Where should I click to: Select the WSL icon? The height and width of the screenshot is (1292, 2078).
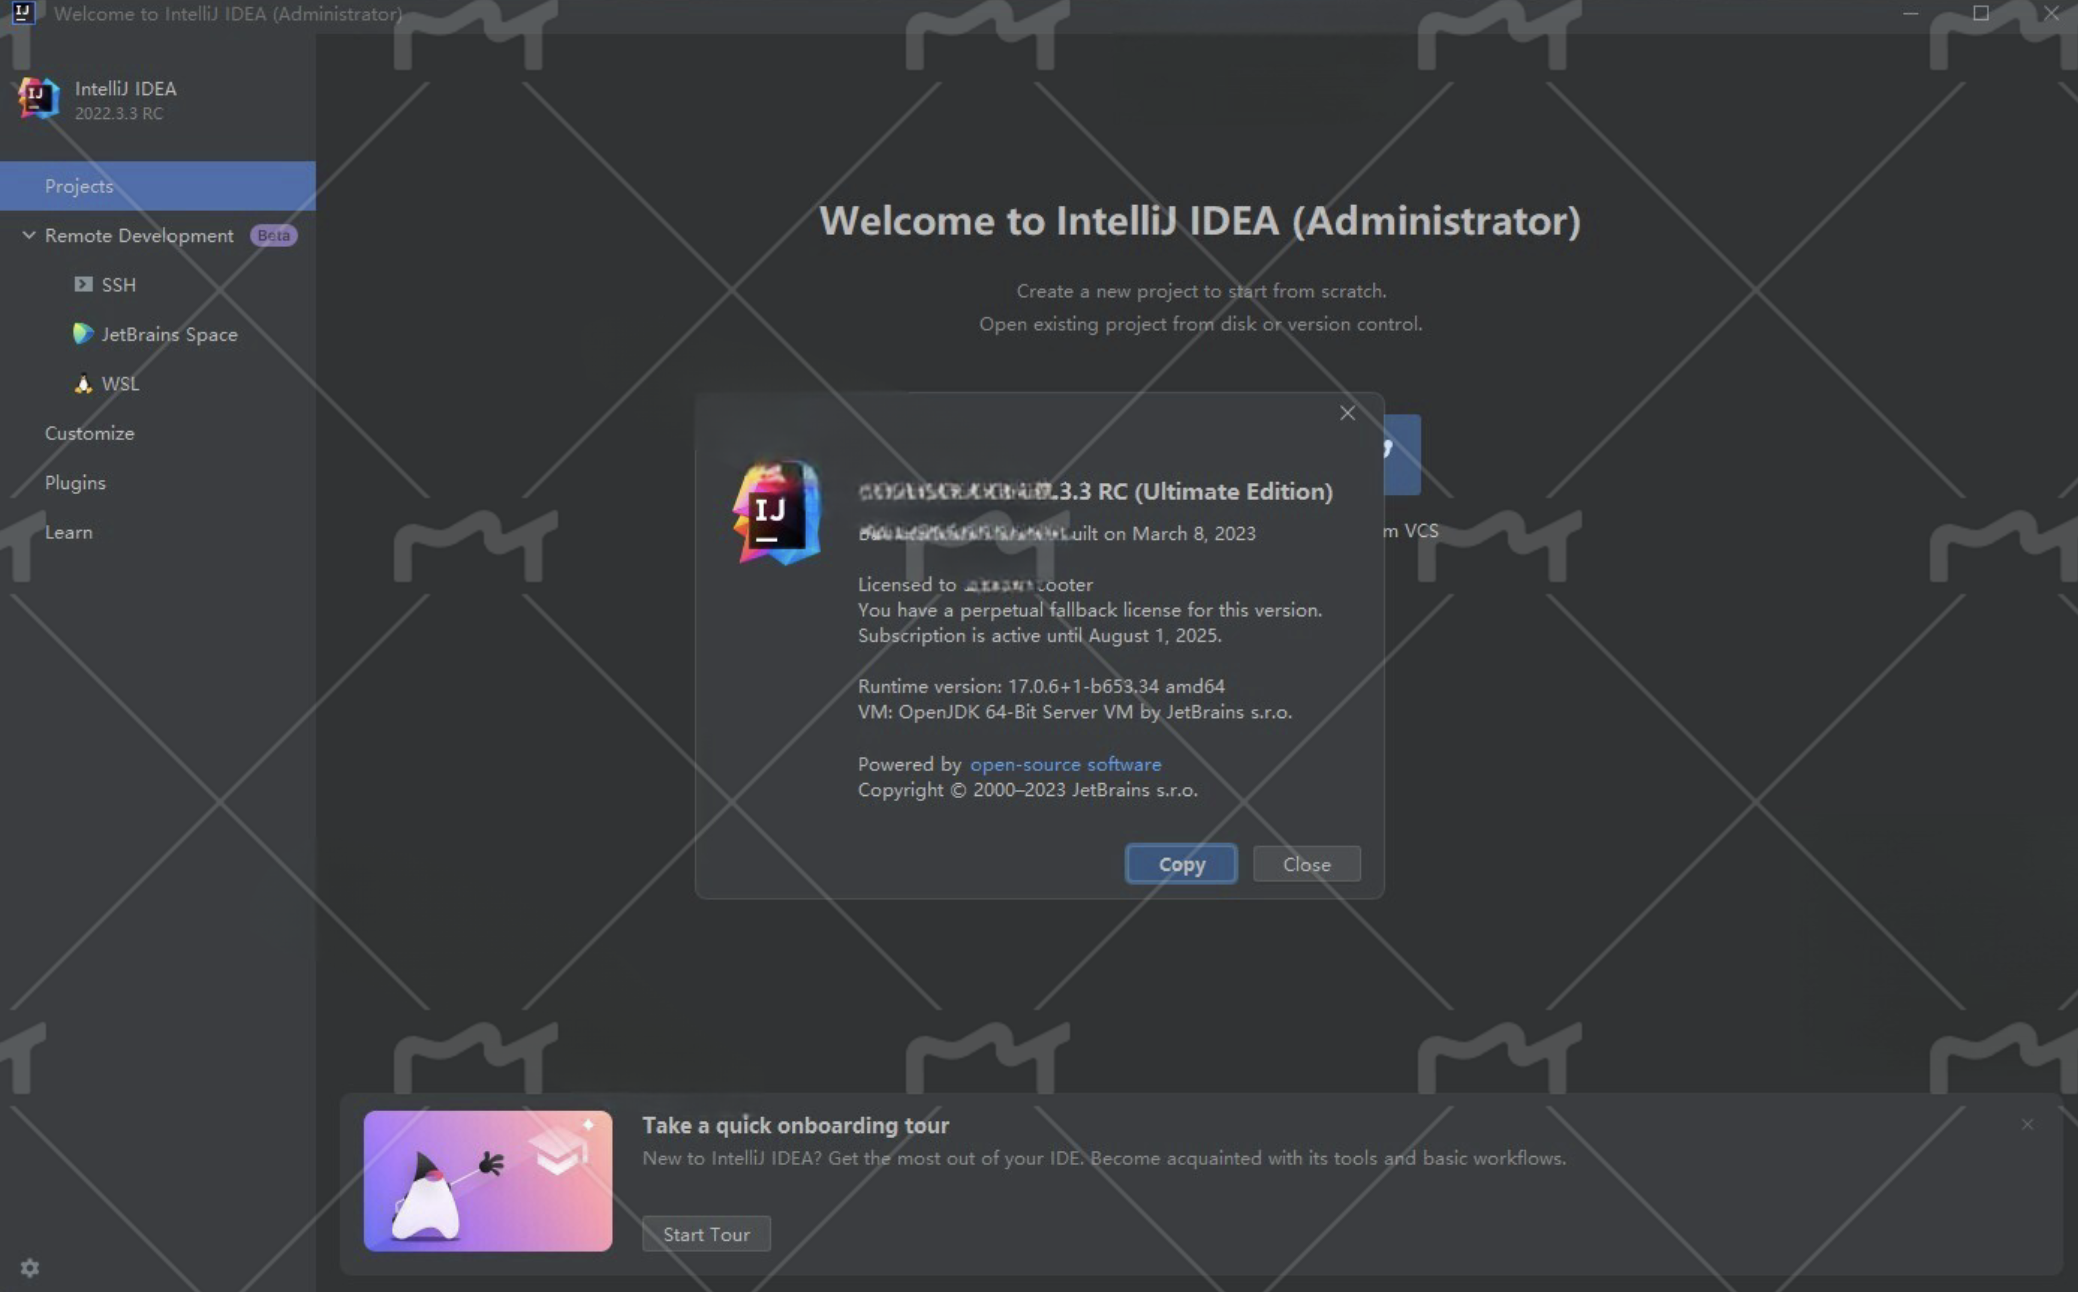[82, 383]
